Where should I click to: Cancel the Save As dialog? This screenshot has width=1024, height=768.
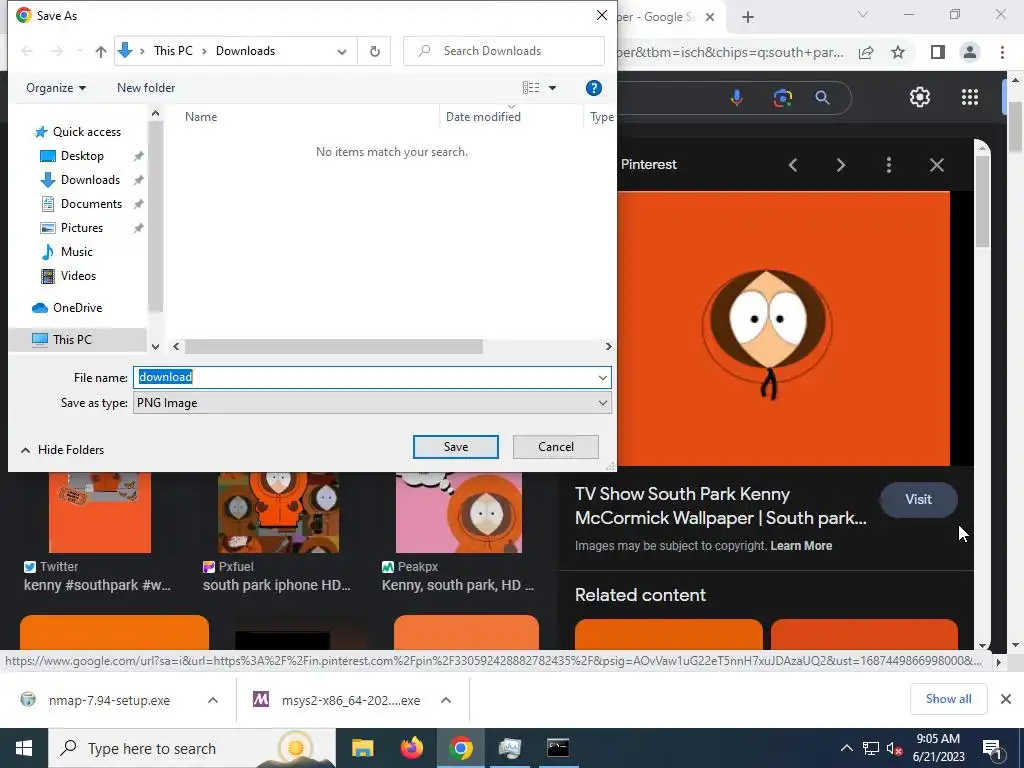point(556,447)
